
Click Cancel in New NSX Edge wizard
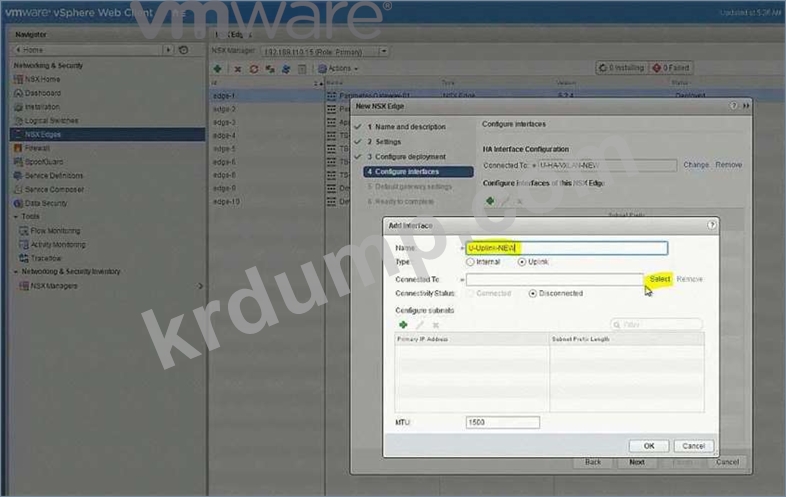coord(727,462)
